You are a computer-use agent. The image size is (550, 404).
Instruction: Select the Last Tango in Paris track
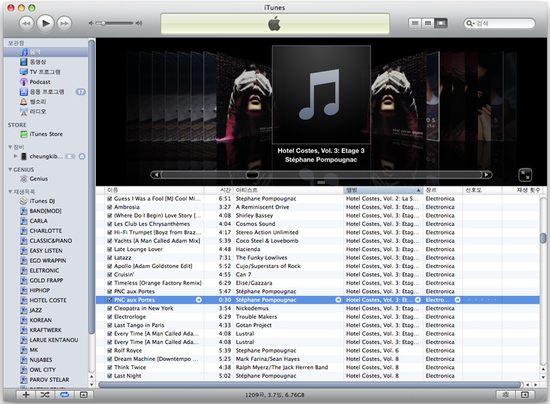click(x=318, y=325)
